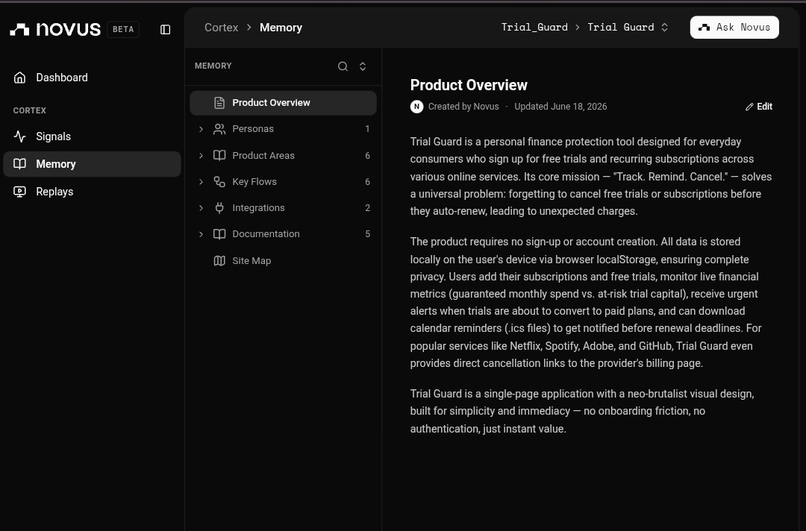
Task: Click the Product Areas label
Action: (263, 155)
